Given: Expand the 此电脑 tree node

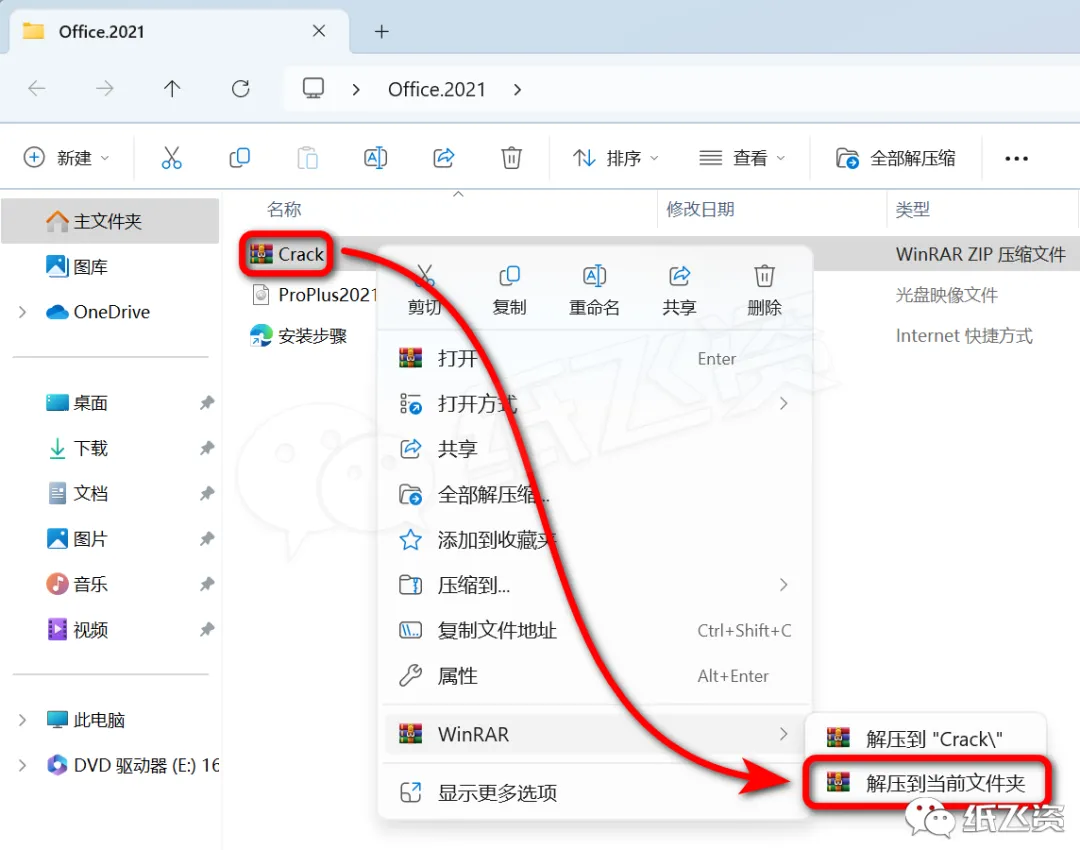Looking at the screenshot, I should [x=22, y=720].
